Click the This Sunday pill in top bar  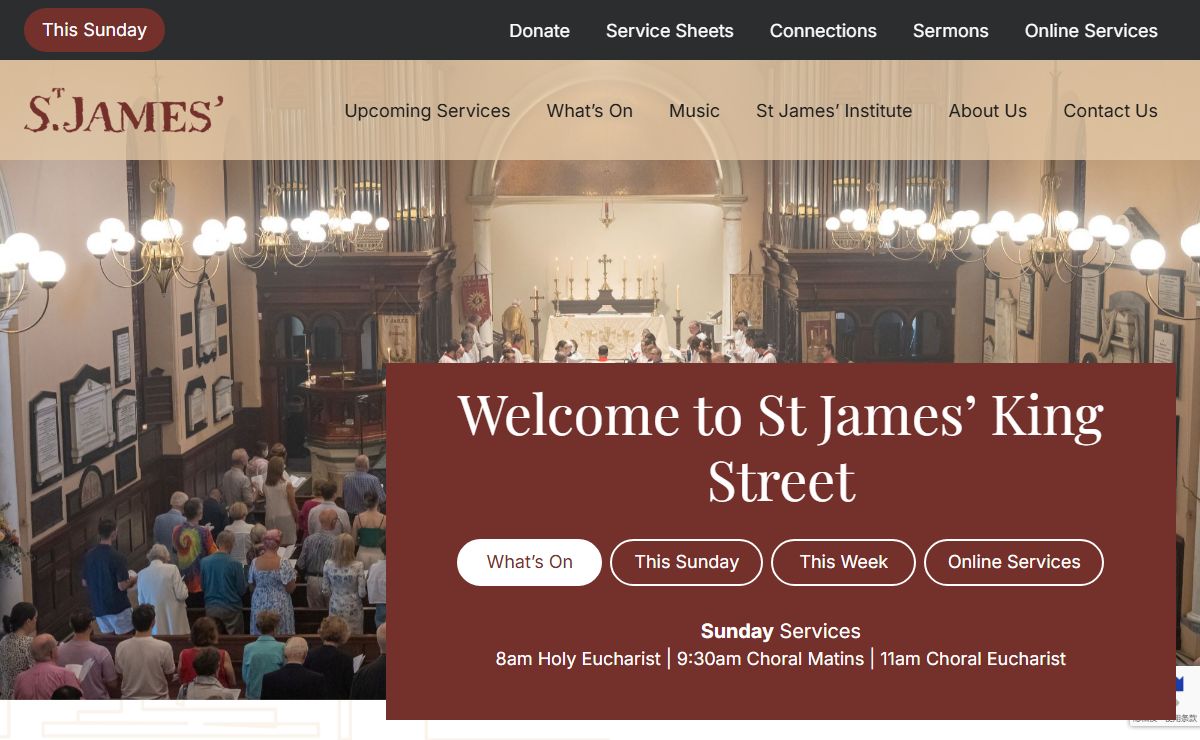94,30
